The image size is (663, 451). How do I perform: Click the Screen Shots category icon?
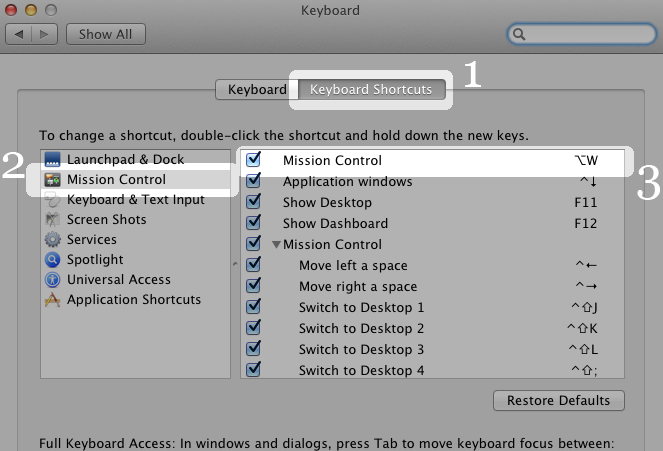(52, 219)
